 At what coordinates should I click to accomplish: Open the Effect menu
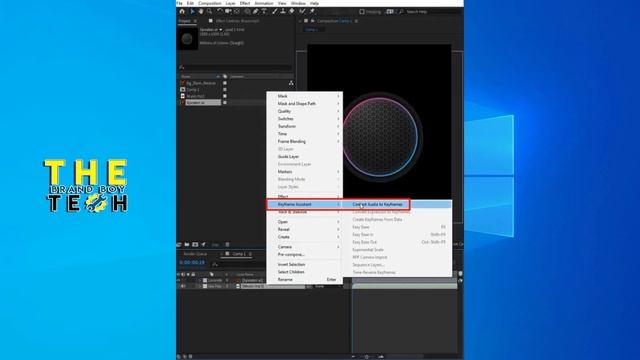245,3
